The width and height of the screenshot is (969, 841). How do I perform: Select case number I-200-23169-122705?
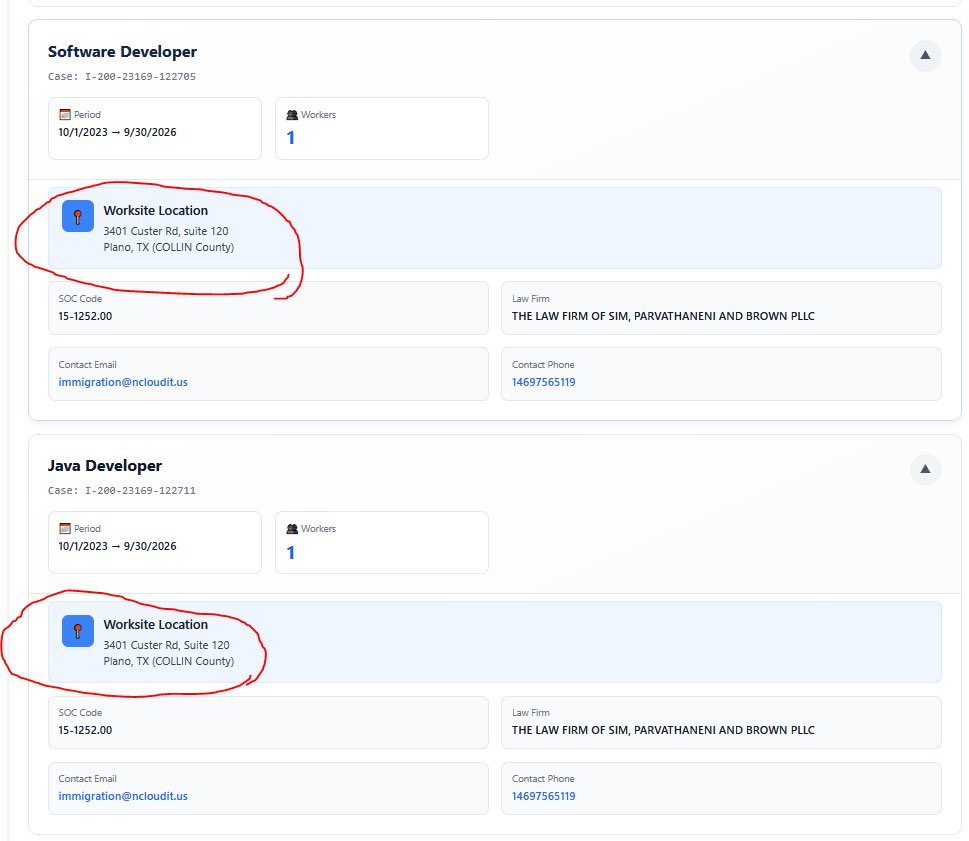pos(140,77)
